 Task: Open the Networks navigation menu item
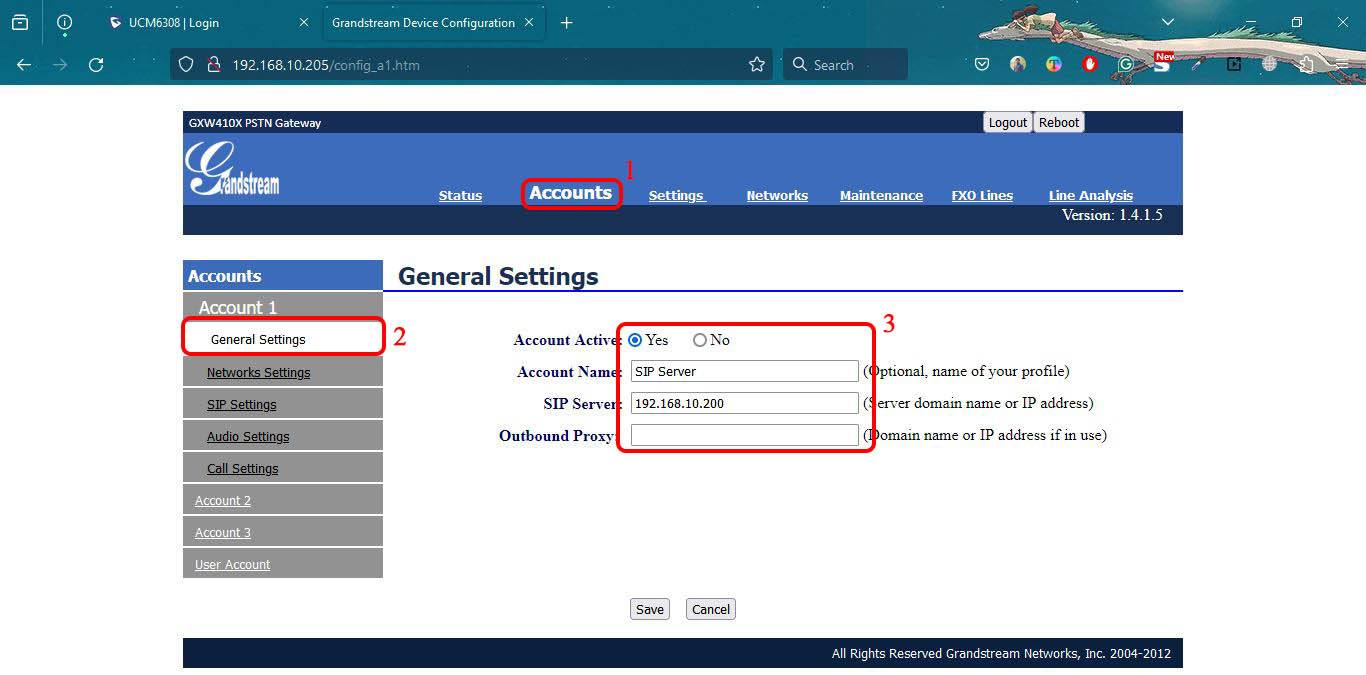(x=777, y=195)
